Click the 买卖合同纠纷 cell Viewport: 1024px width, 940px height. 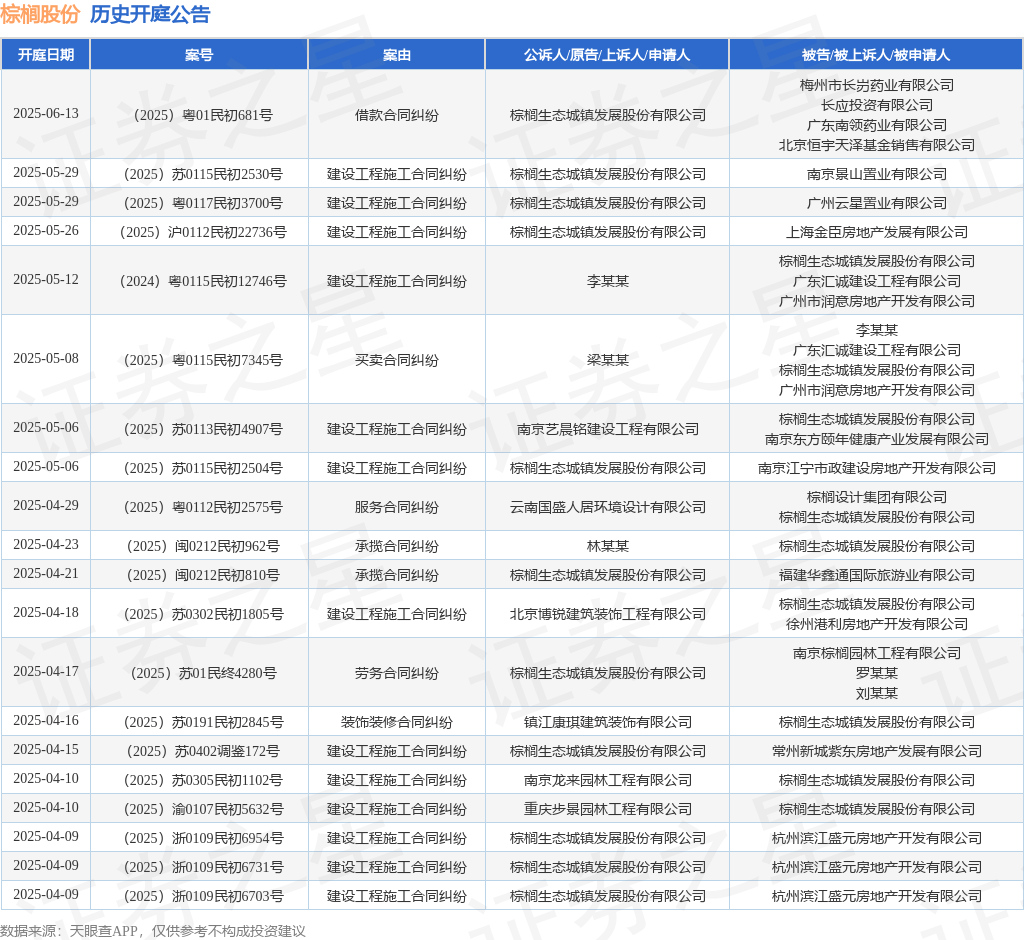[x=396, y=360]
